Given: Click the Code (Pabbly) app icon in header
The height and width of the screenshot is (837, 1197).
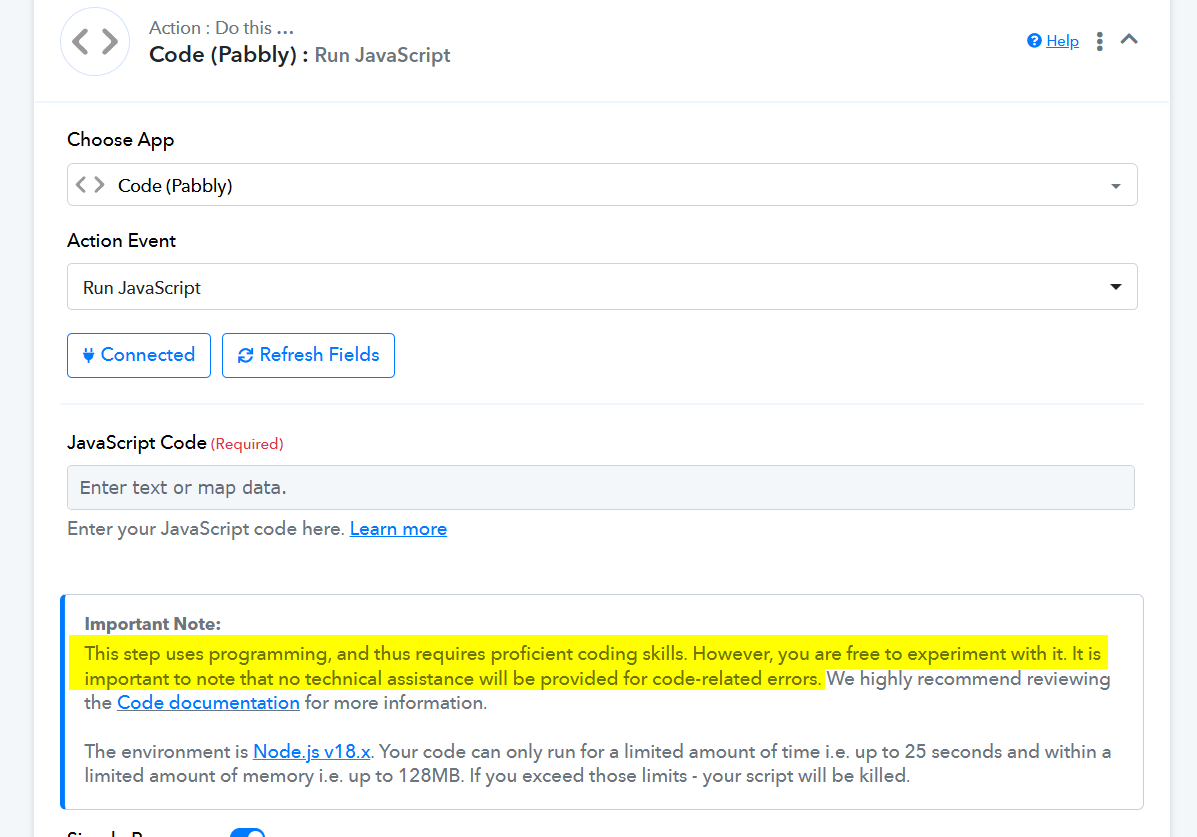Looking at the screenshot, I should click(x=95, y=41).
